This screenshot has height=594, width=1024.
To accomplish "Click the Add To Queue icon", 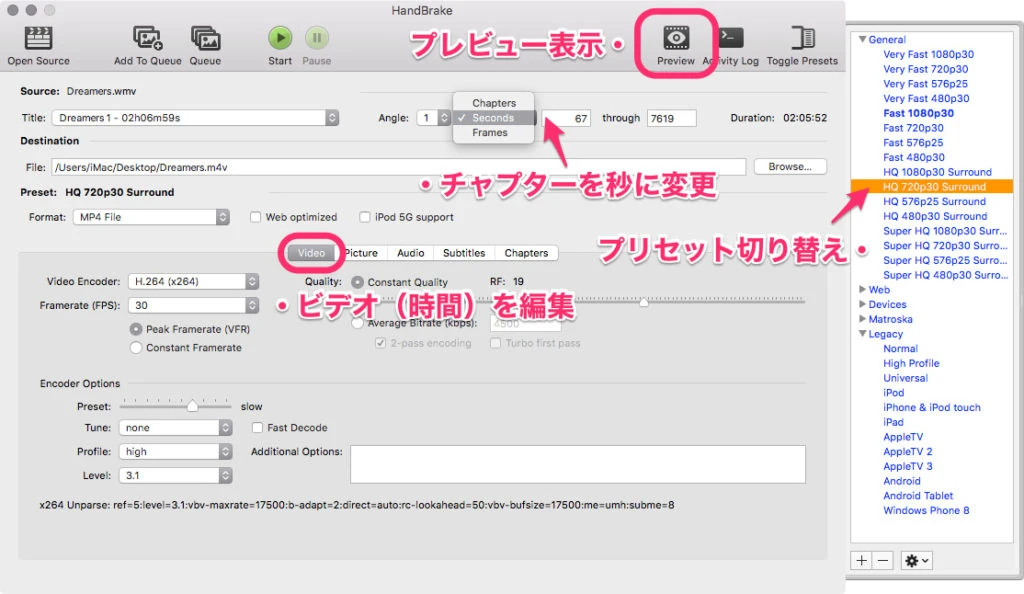I will (x=148, y=38).
